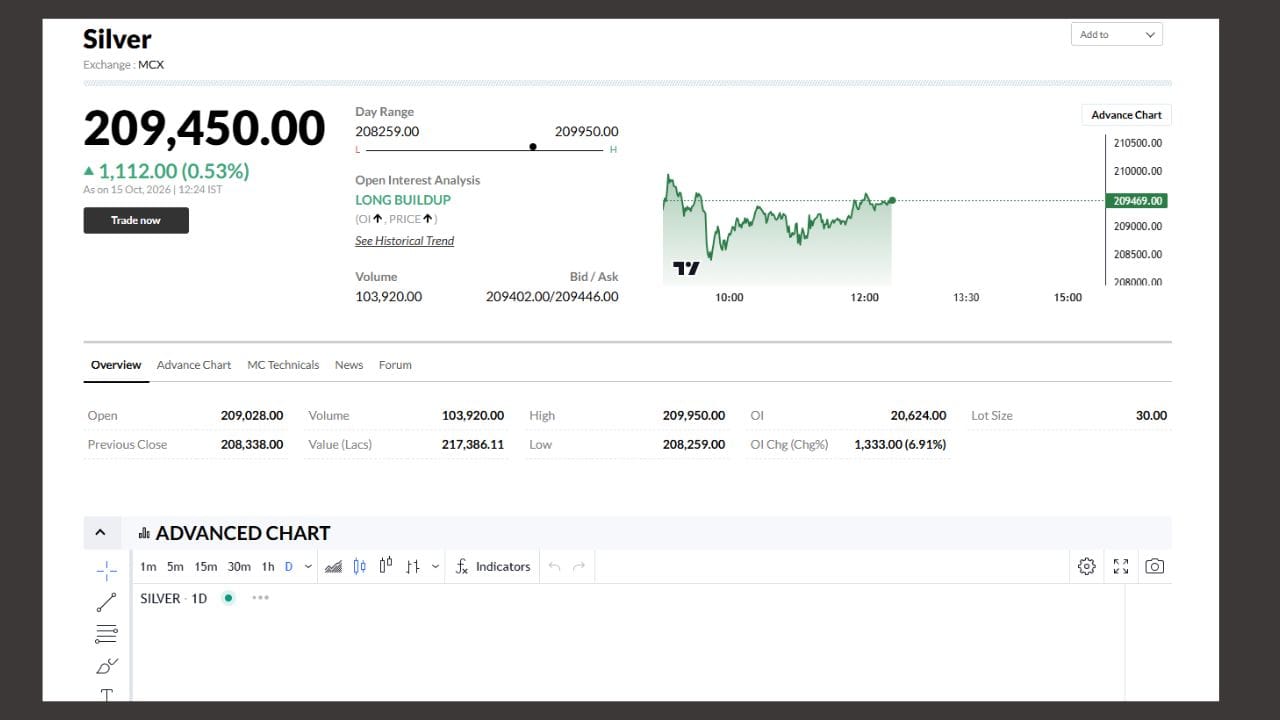The height and width of the screenshot is (720, 1280).
Task: Pick the trend line drawing tool
Action: point(106,603)
